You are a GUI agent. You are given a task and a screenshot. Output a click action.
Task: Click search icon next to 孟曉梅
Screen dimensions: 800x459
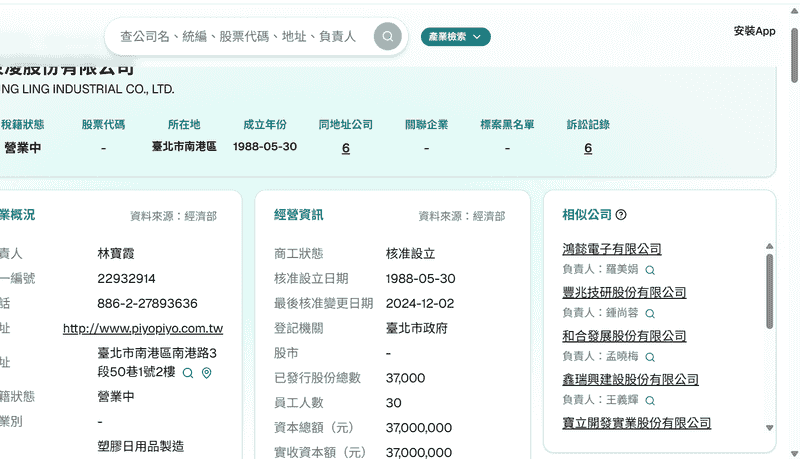[649, 357]
